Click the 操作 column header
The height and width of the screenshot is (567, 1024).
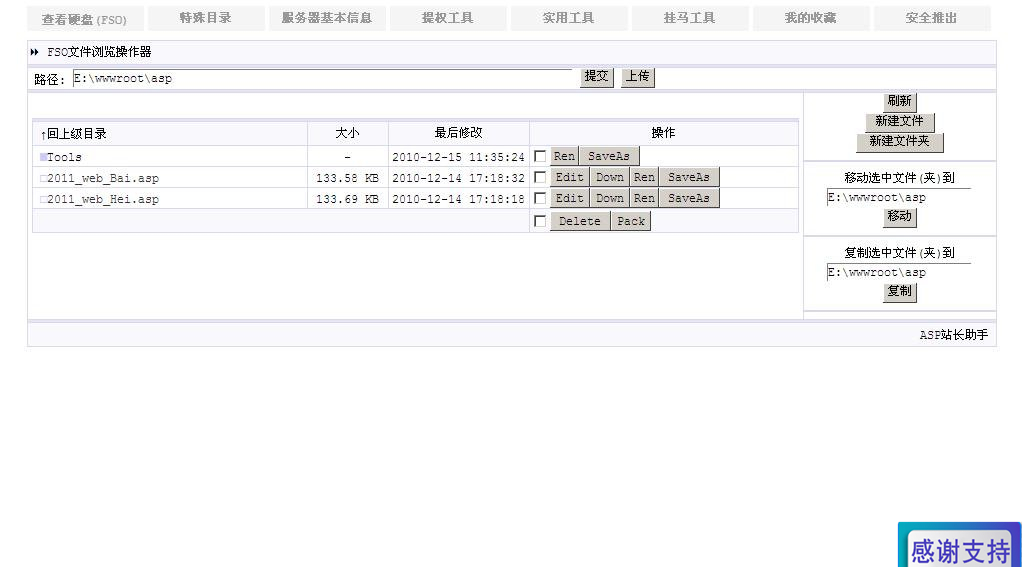pos(664,133)
